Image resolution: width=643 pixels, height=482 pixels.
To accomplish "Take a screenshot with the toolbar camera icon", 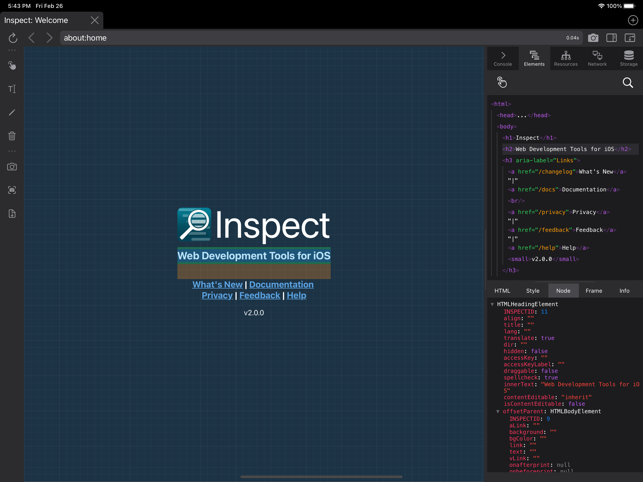I will click(x=593, y=38).
